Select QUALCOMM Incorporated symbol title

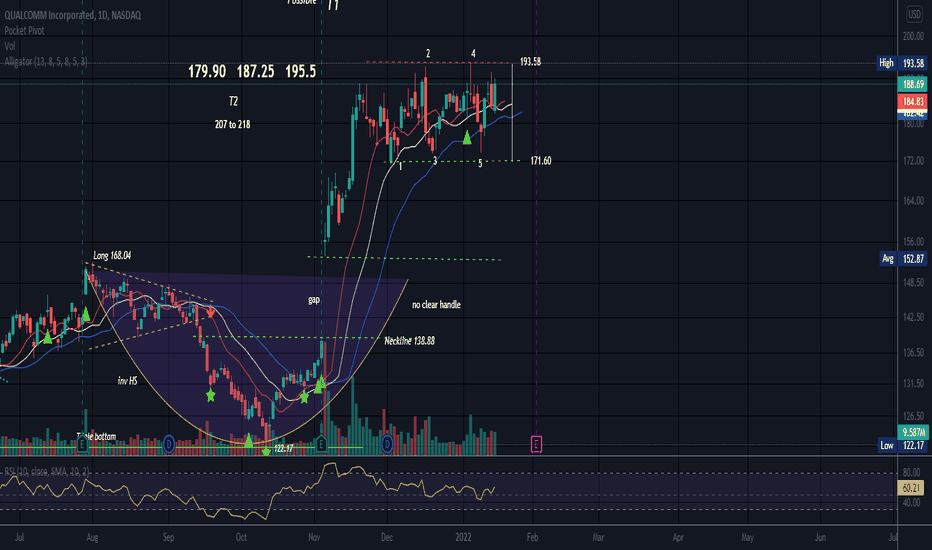click(x=73, y=15)
